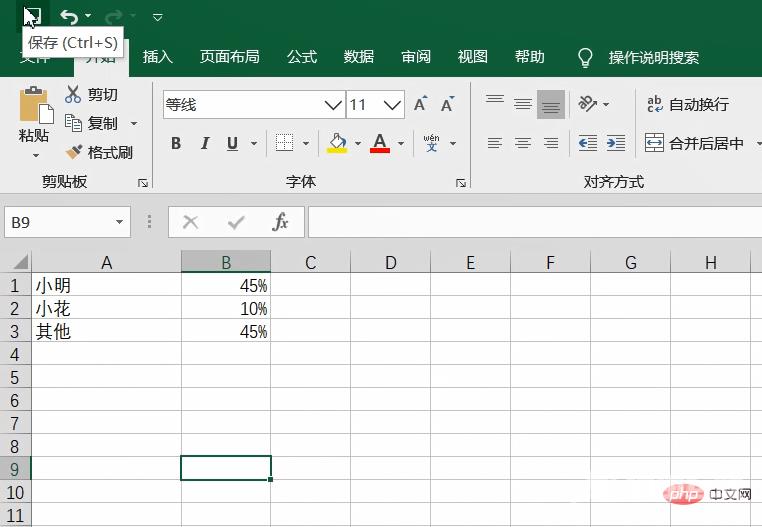Expand the font size dropdown
762x527 pixels.
(x=393, y=104)
